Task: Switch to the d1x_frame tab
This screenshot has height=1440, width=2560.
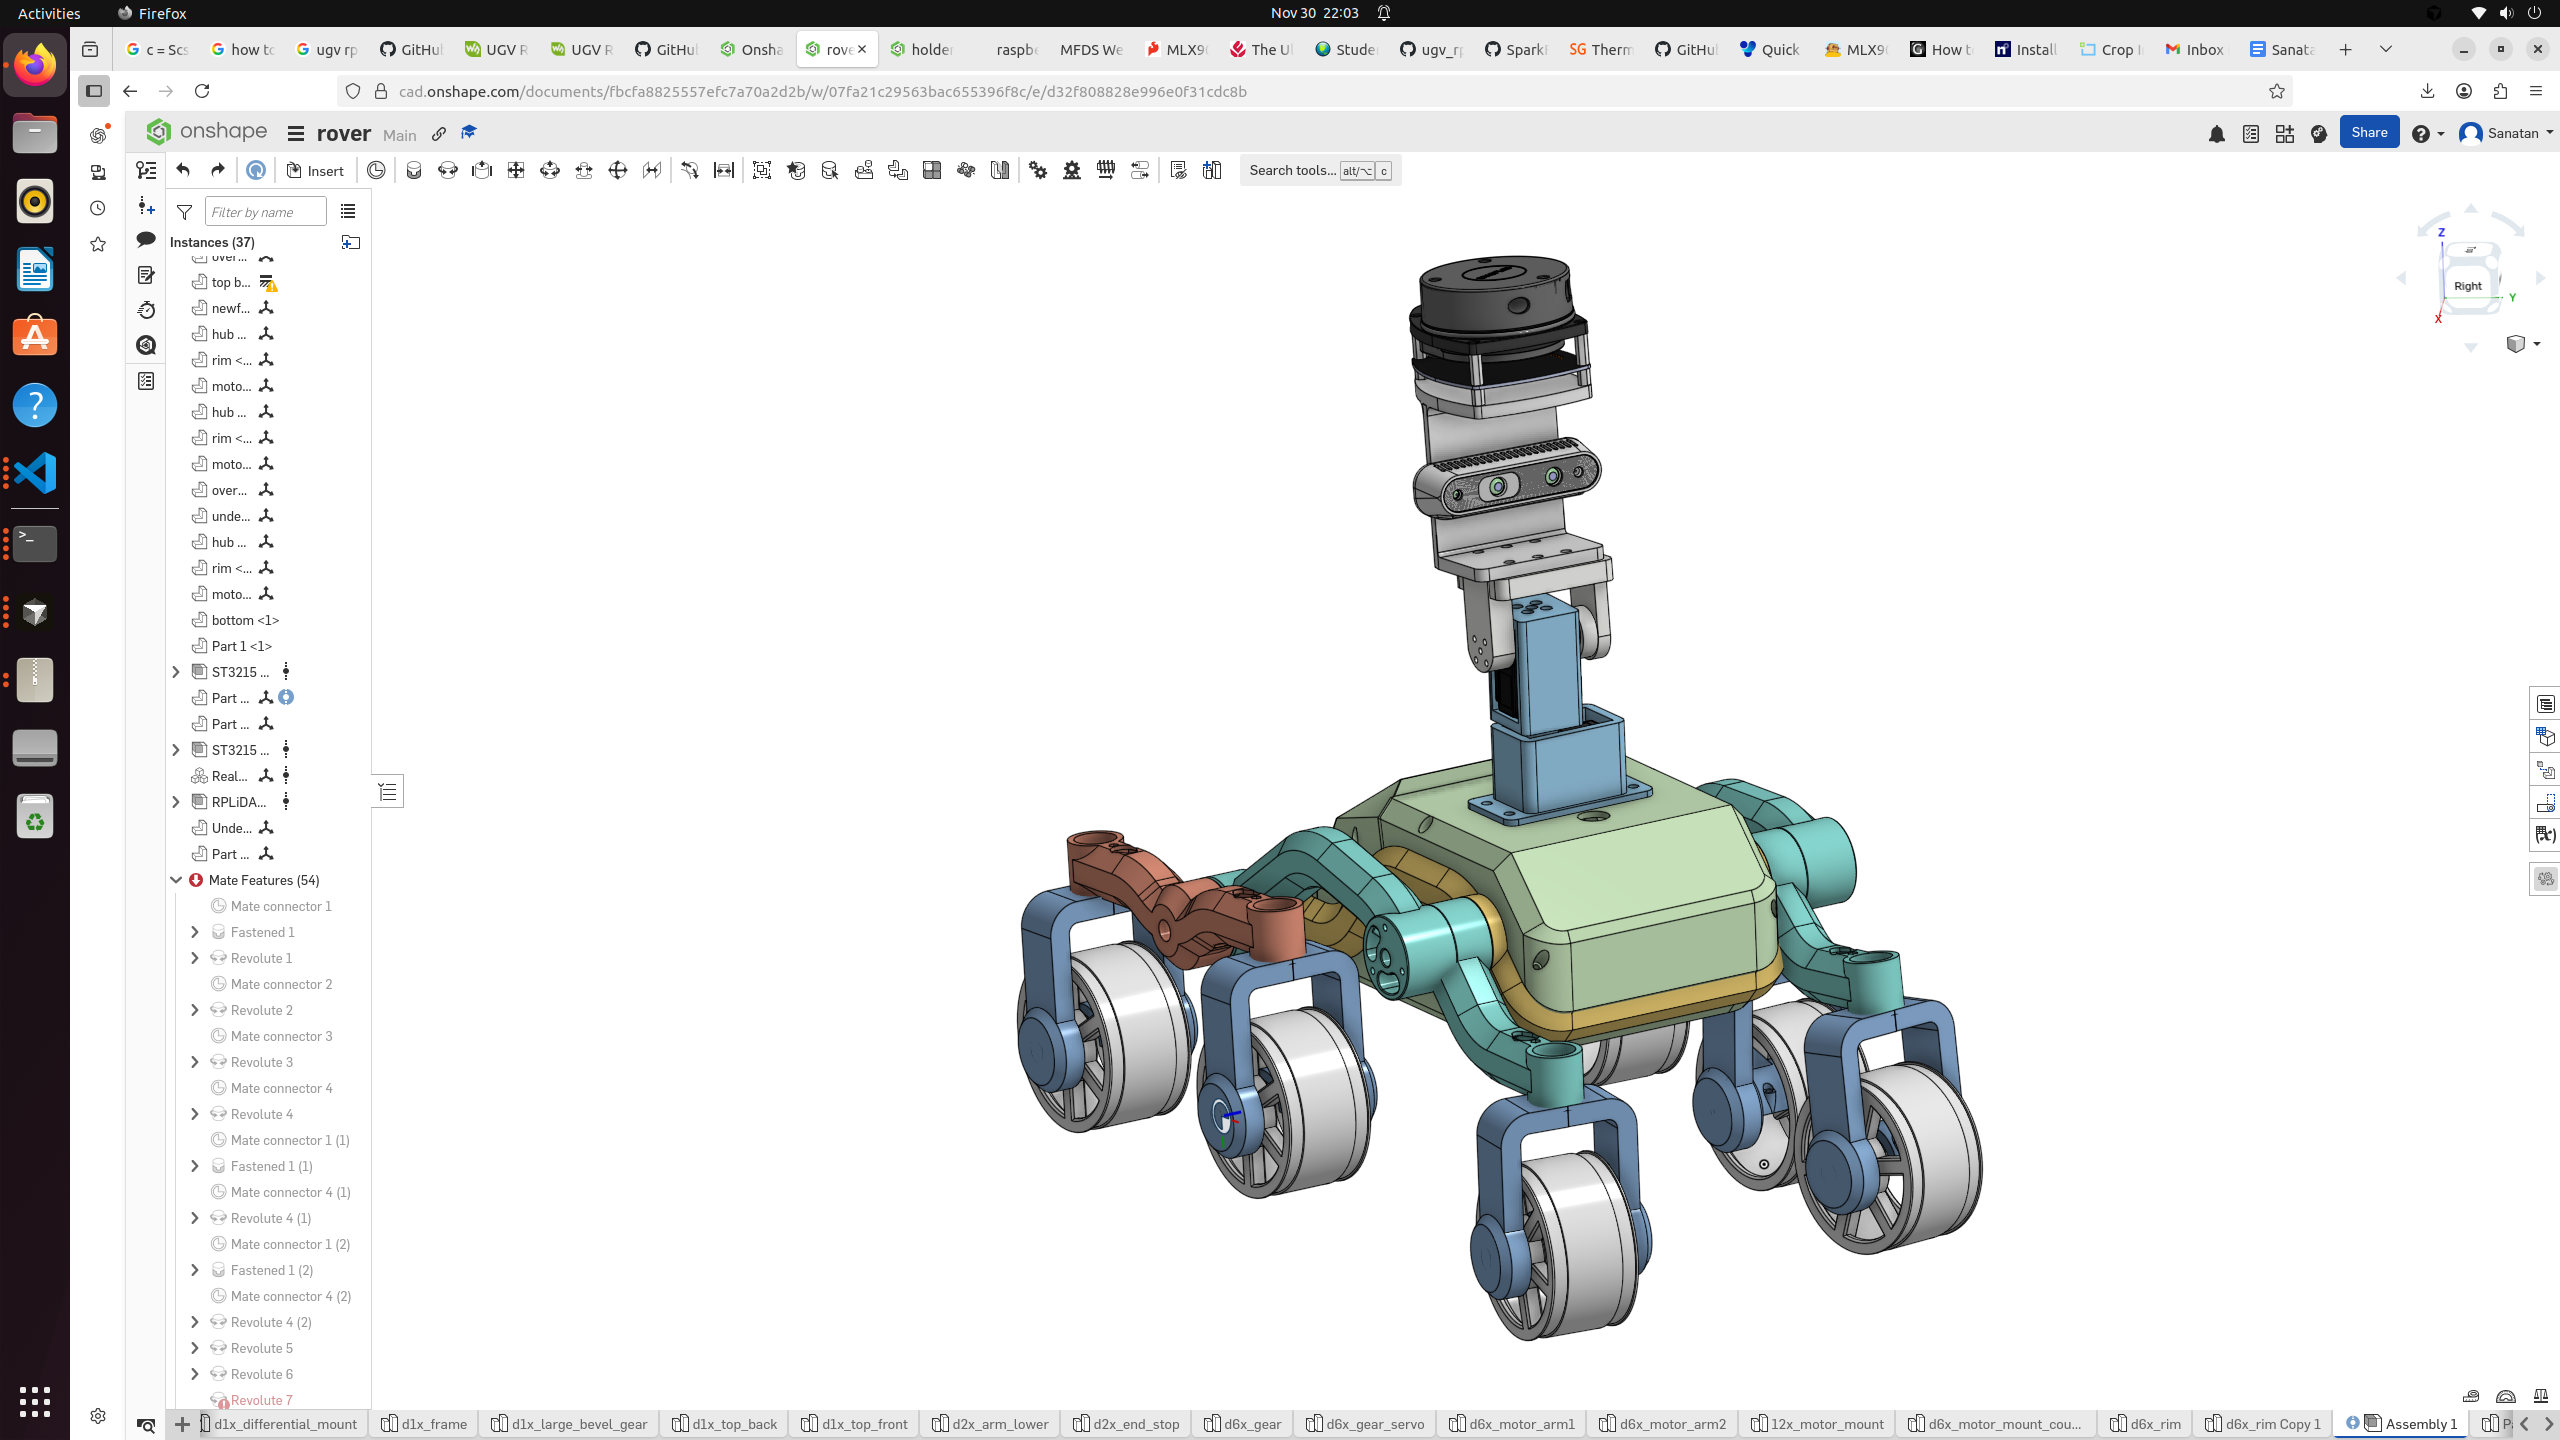Action: coord(424,1424)
